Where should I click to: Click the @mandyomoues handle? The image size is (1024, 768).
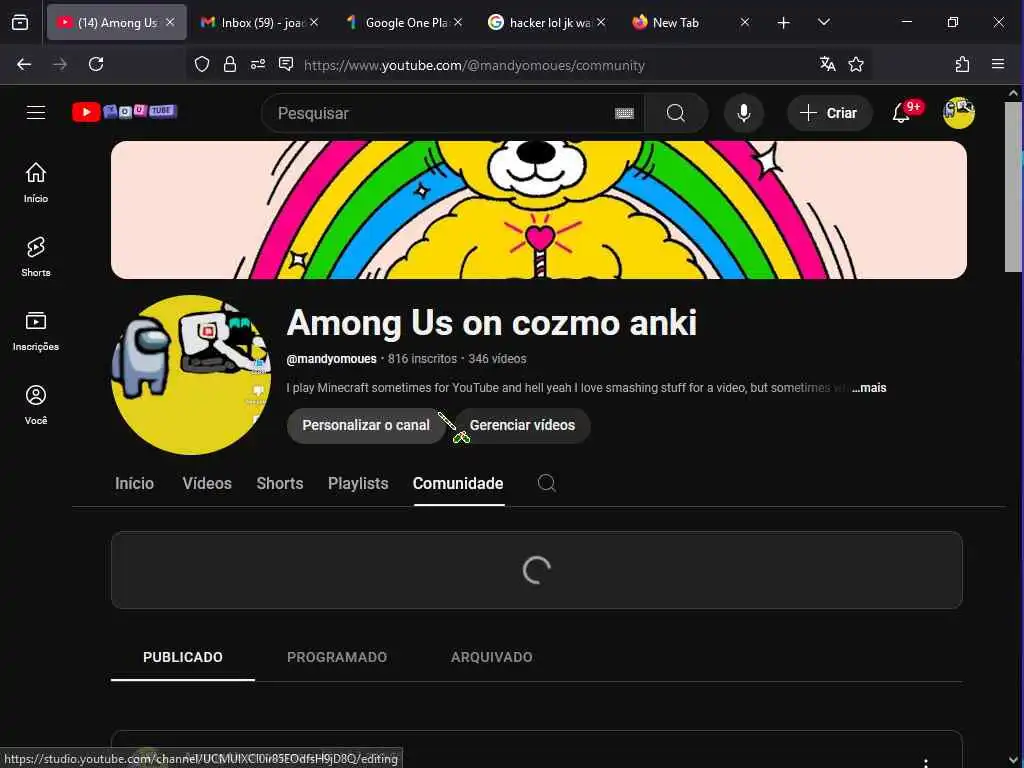332,359
